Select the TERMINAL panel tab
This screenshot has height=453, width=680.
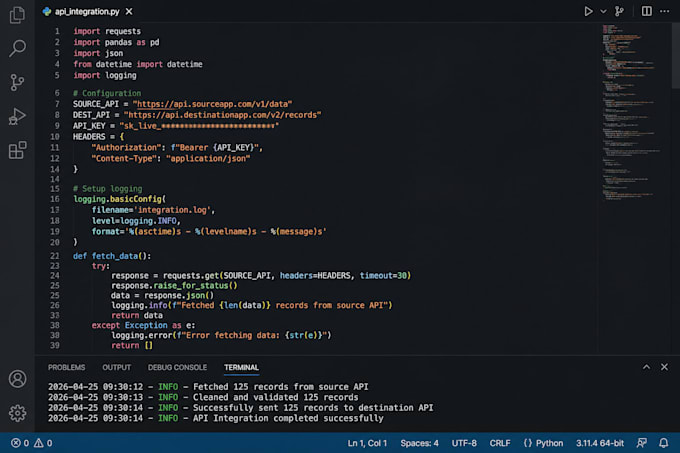click(x=241, y=367)
